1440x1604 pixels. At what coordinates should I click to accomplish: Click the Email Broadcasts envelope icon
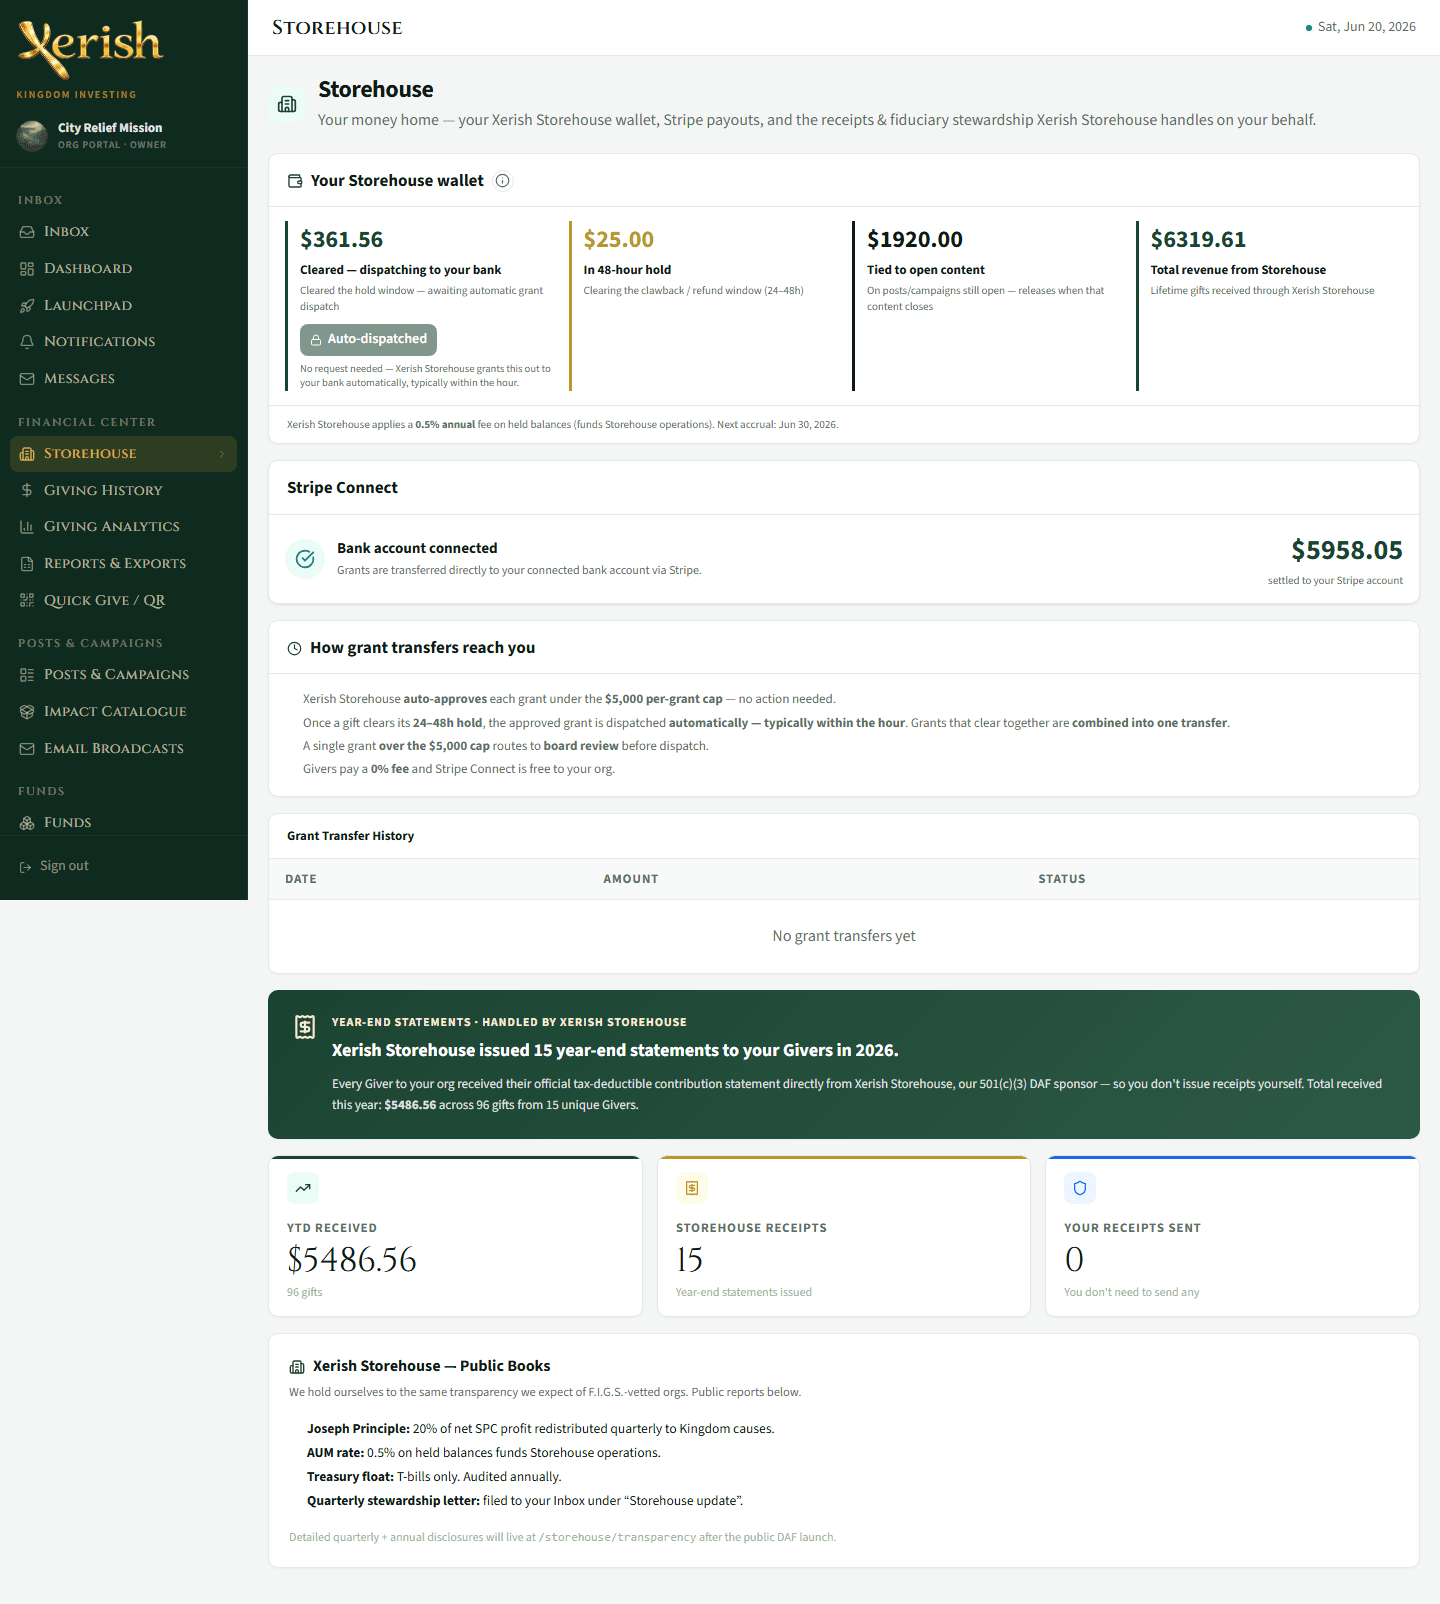27,749
